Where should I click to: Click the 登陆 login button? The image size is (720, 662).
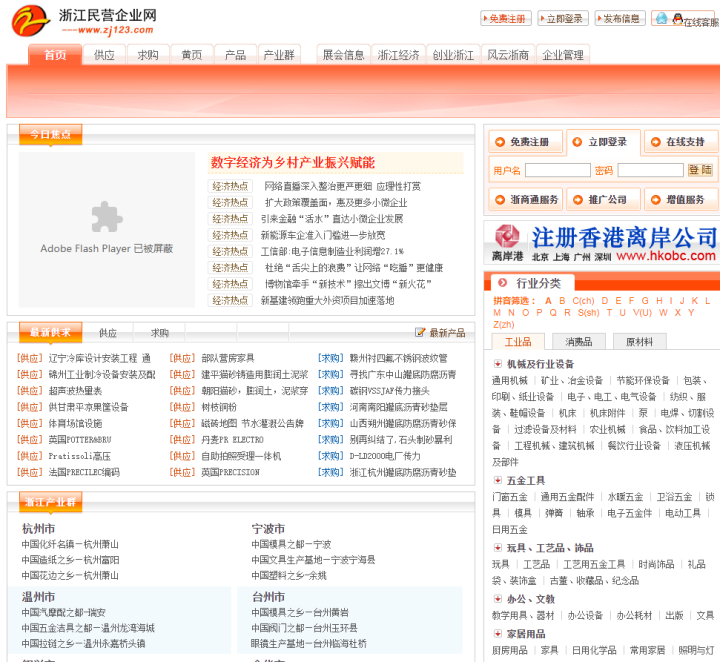pos(700,170)
